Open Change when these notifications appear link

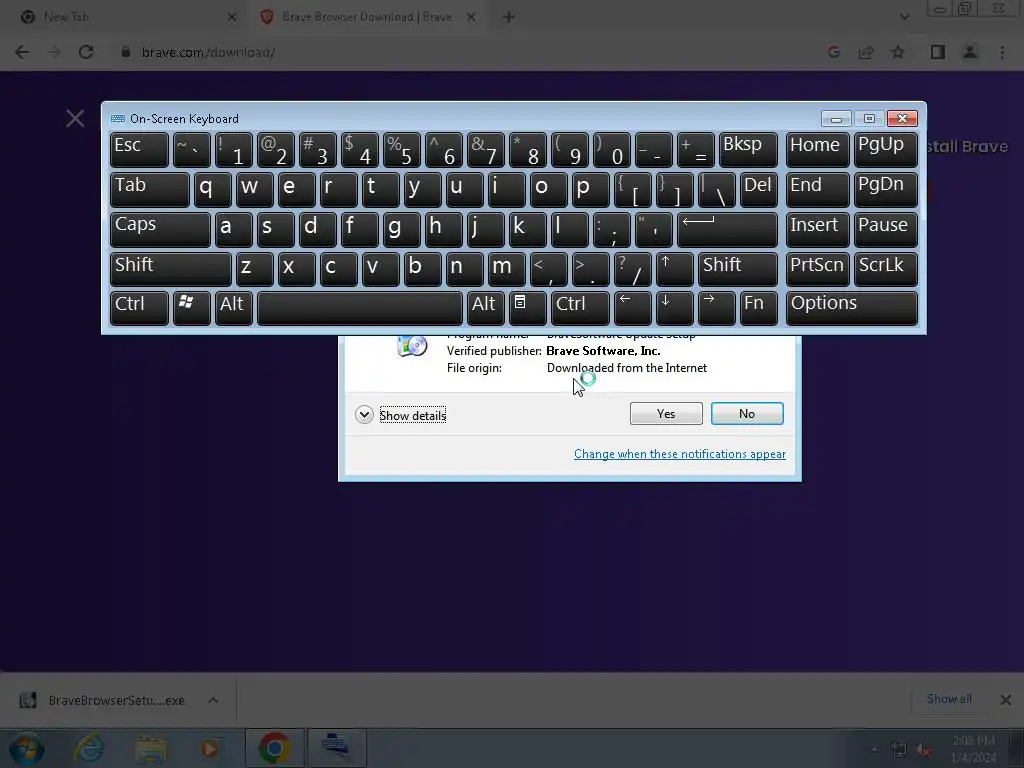680,454
